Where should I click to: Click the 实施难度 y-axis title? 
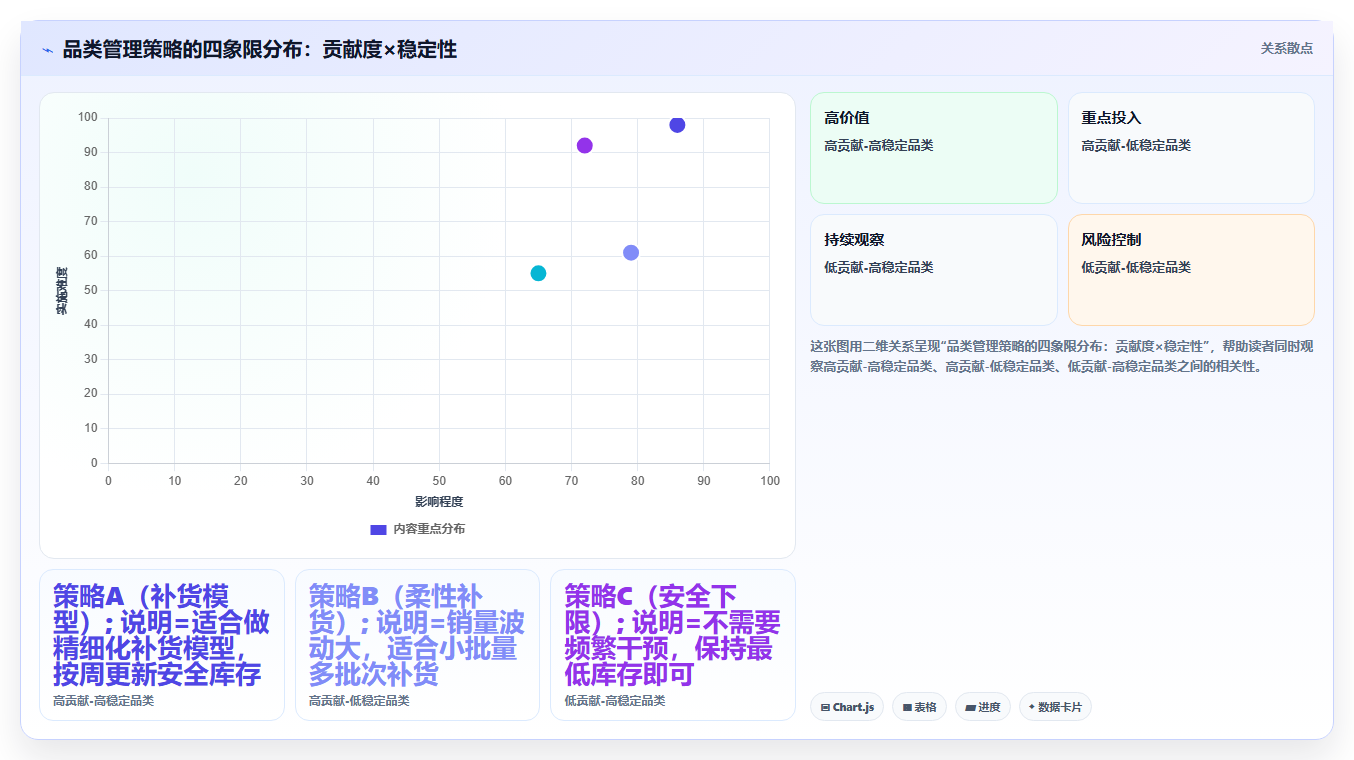tap(61, 291)
